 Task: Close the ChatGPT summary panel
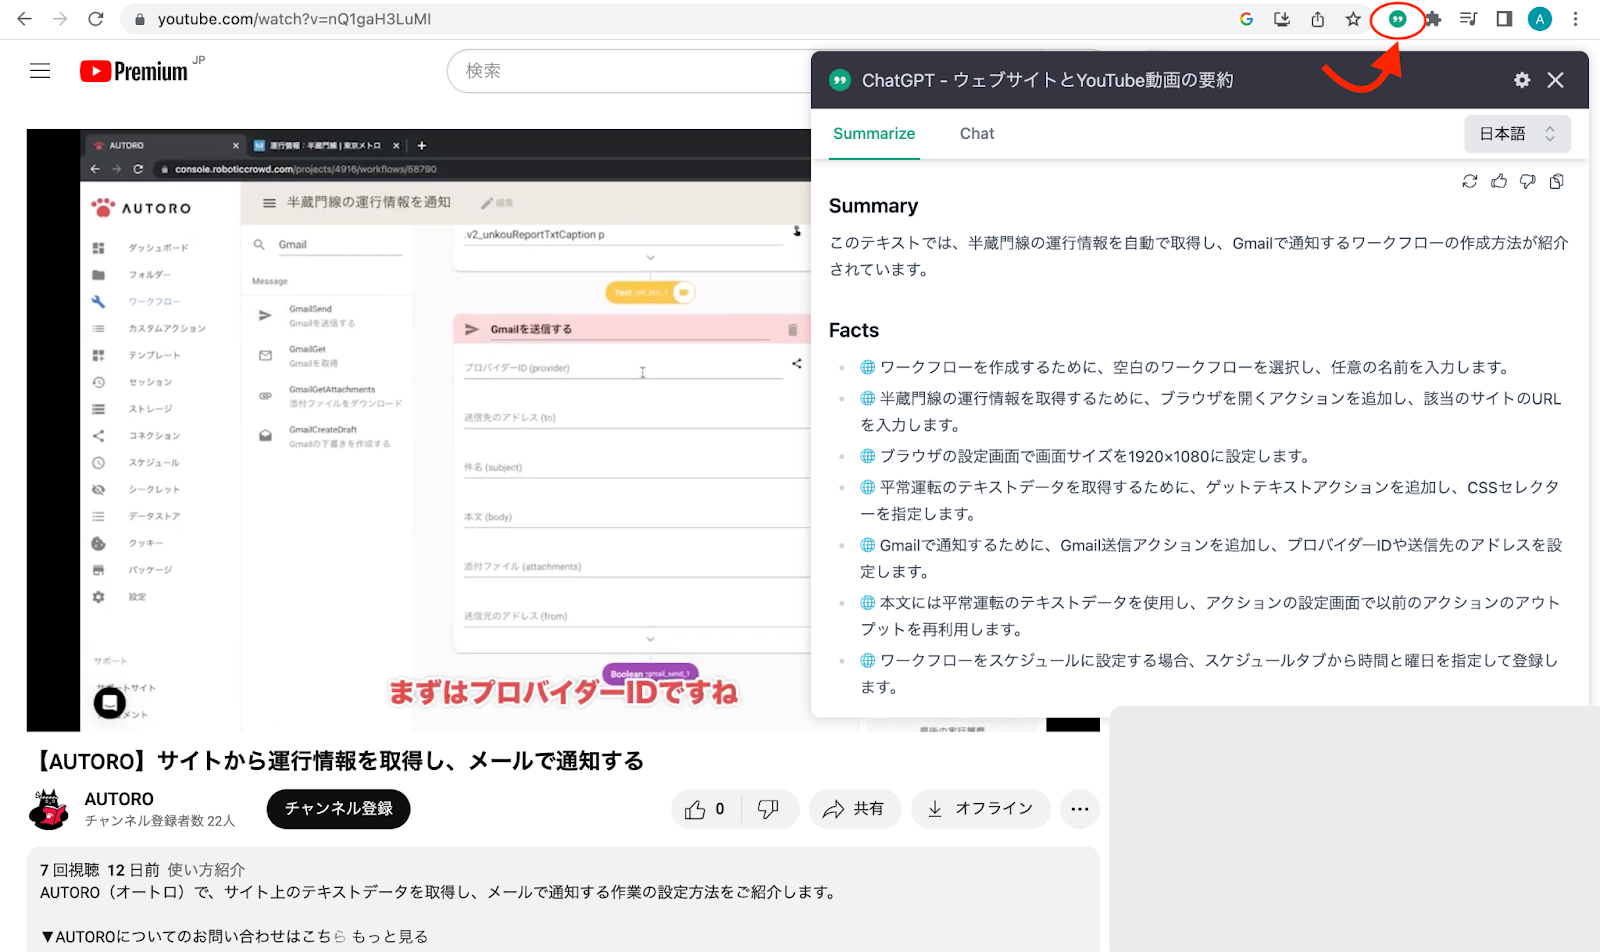[1555, 80]
